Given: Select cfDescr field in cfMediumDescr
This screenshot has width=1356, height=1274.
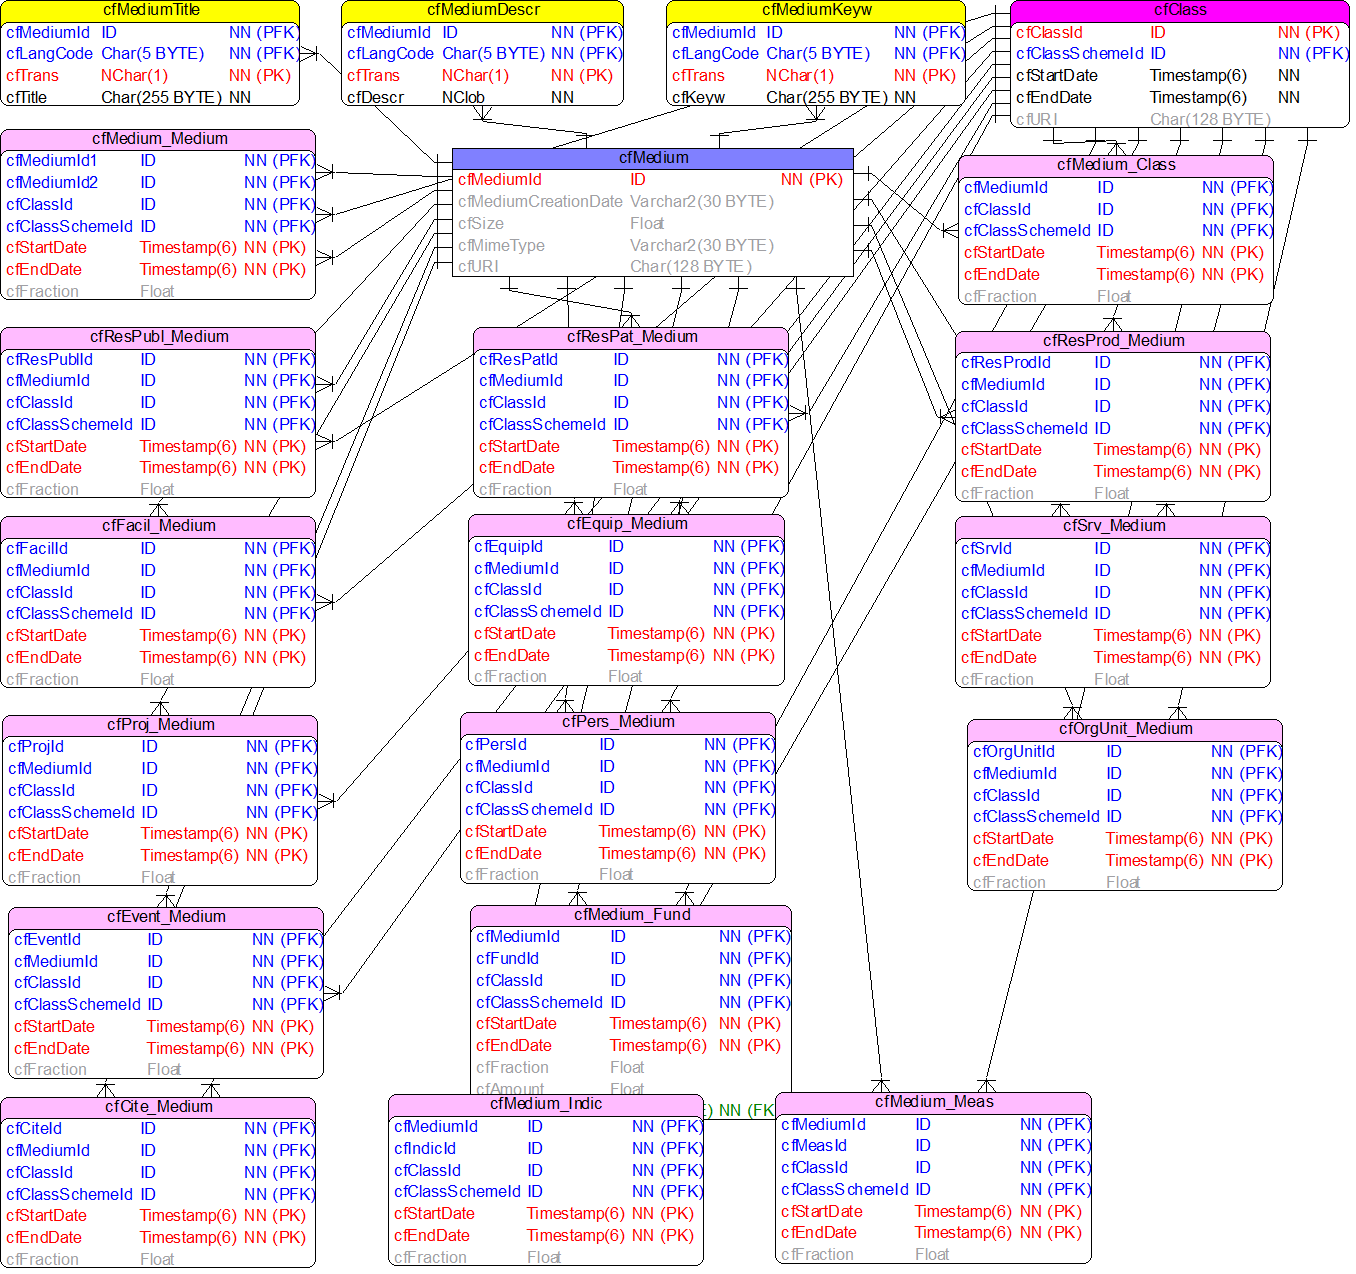Looking at the screenshot, I should 376,98.
